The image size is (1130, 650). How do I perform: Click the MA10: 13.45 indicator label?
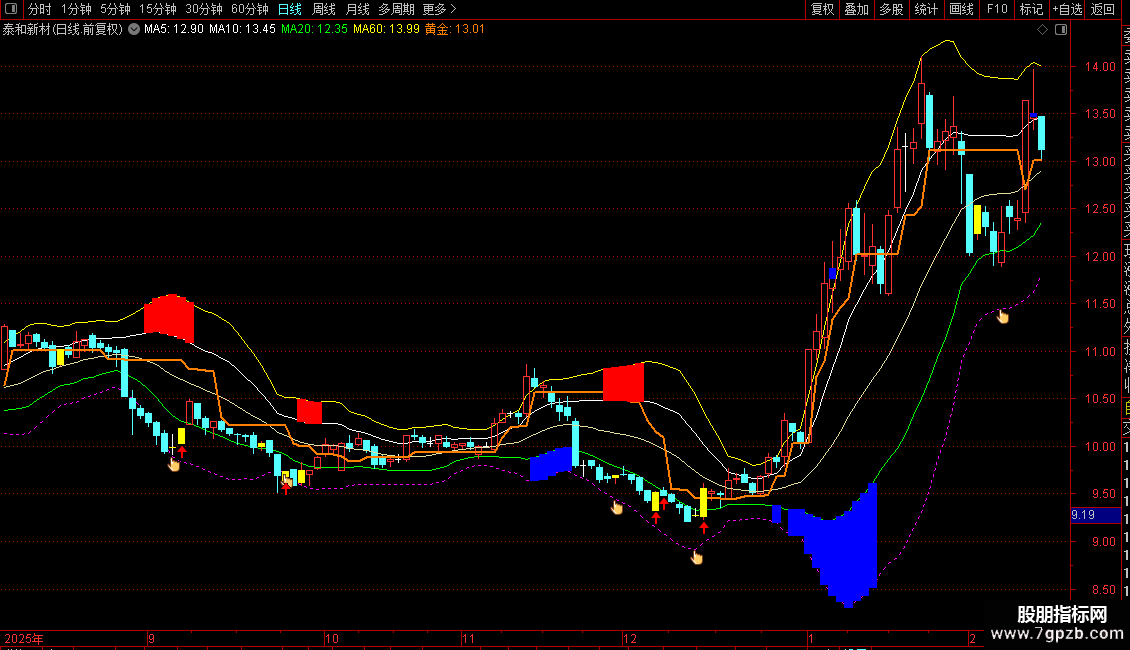pyautogui.click(x=242, y=29)
